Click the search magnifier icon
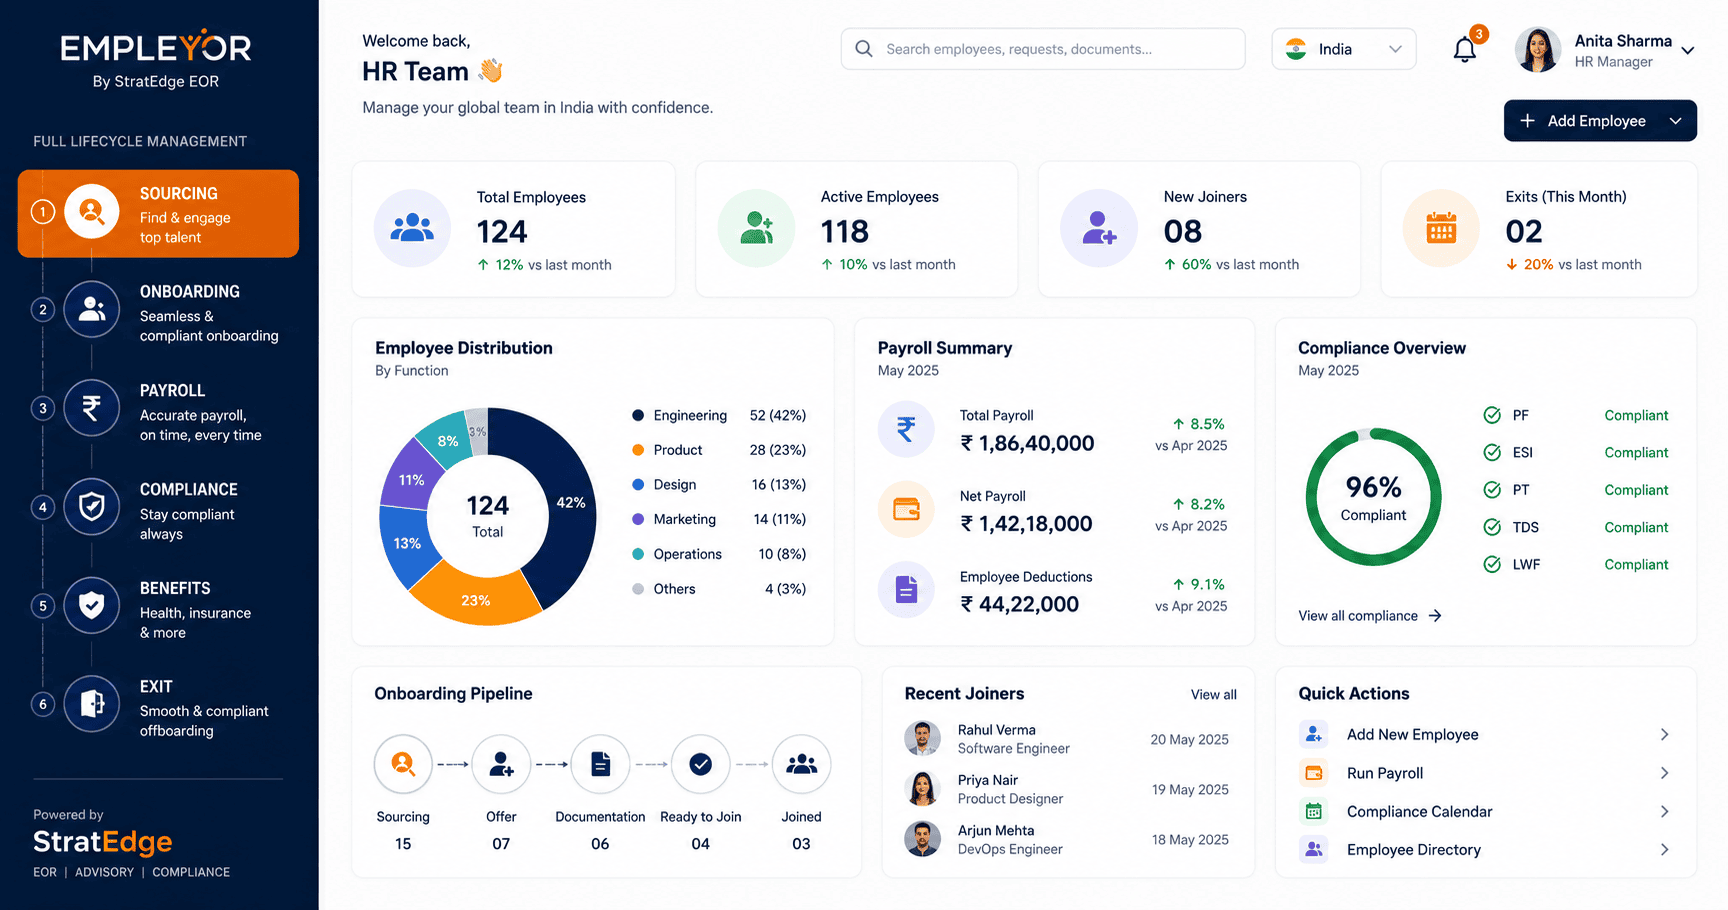 point(864,49)
